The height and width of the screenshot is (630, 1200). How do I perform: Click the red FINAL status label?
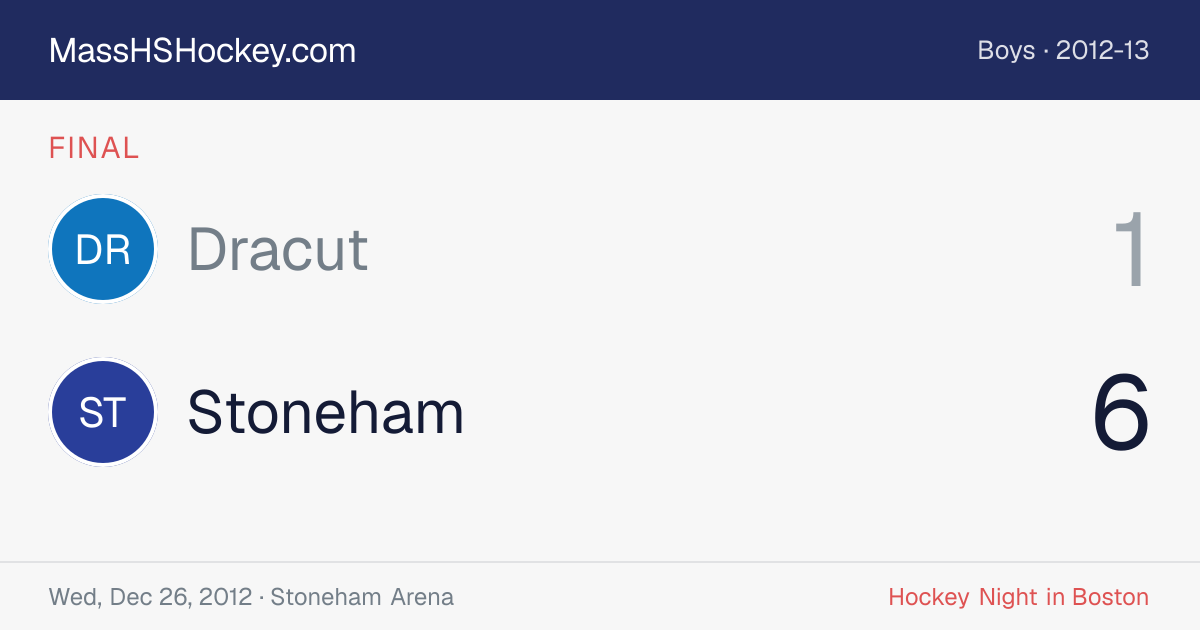click(94, 148)
